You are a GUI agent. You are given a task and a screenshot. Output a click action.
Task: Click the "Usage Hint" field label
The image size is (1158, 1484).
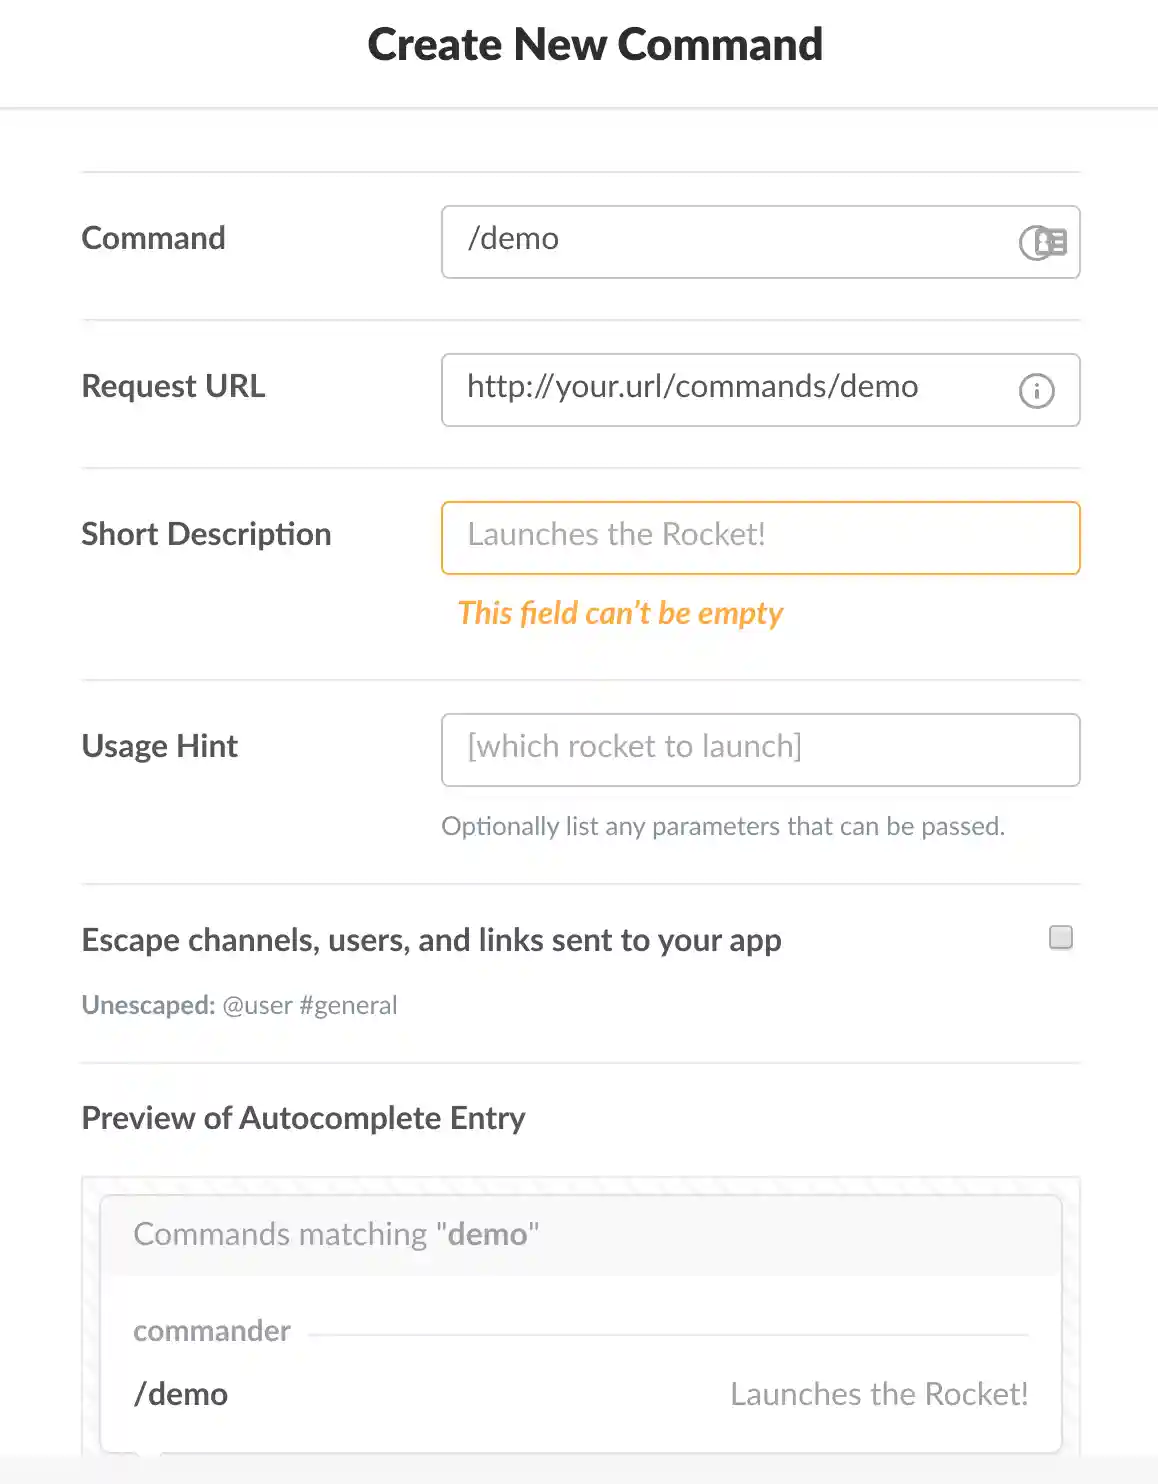tap(159, 746)
